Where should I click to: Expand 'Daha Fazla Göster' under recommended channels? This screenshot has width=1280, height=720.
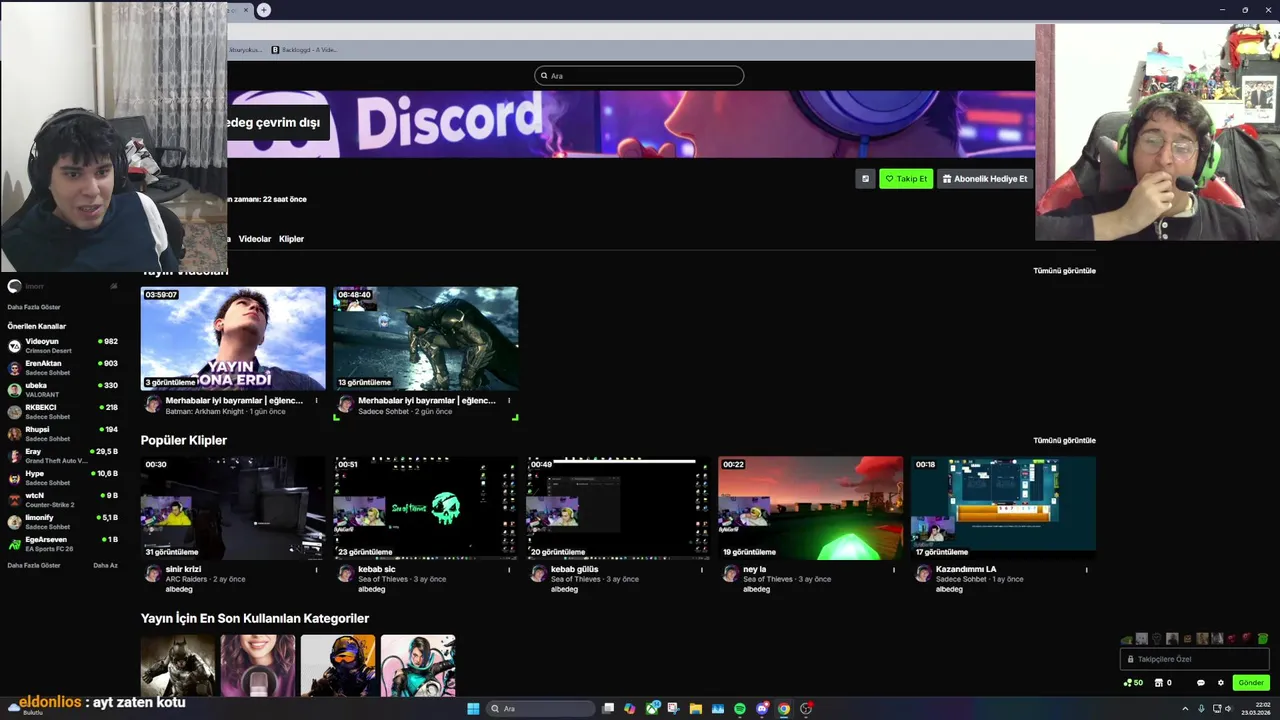click(x=34, y=565)
